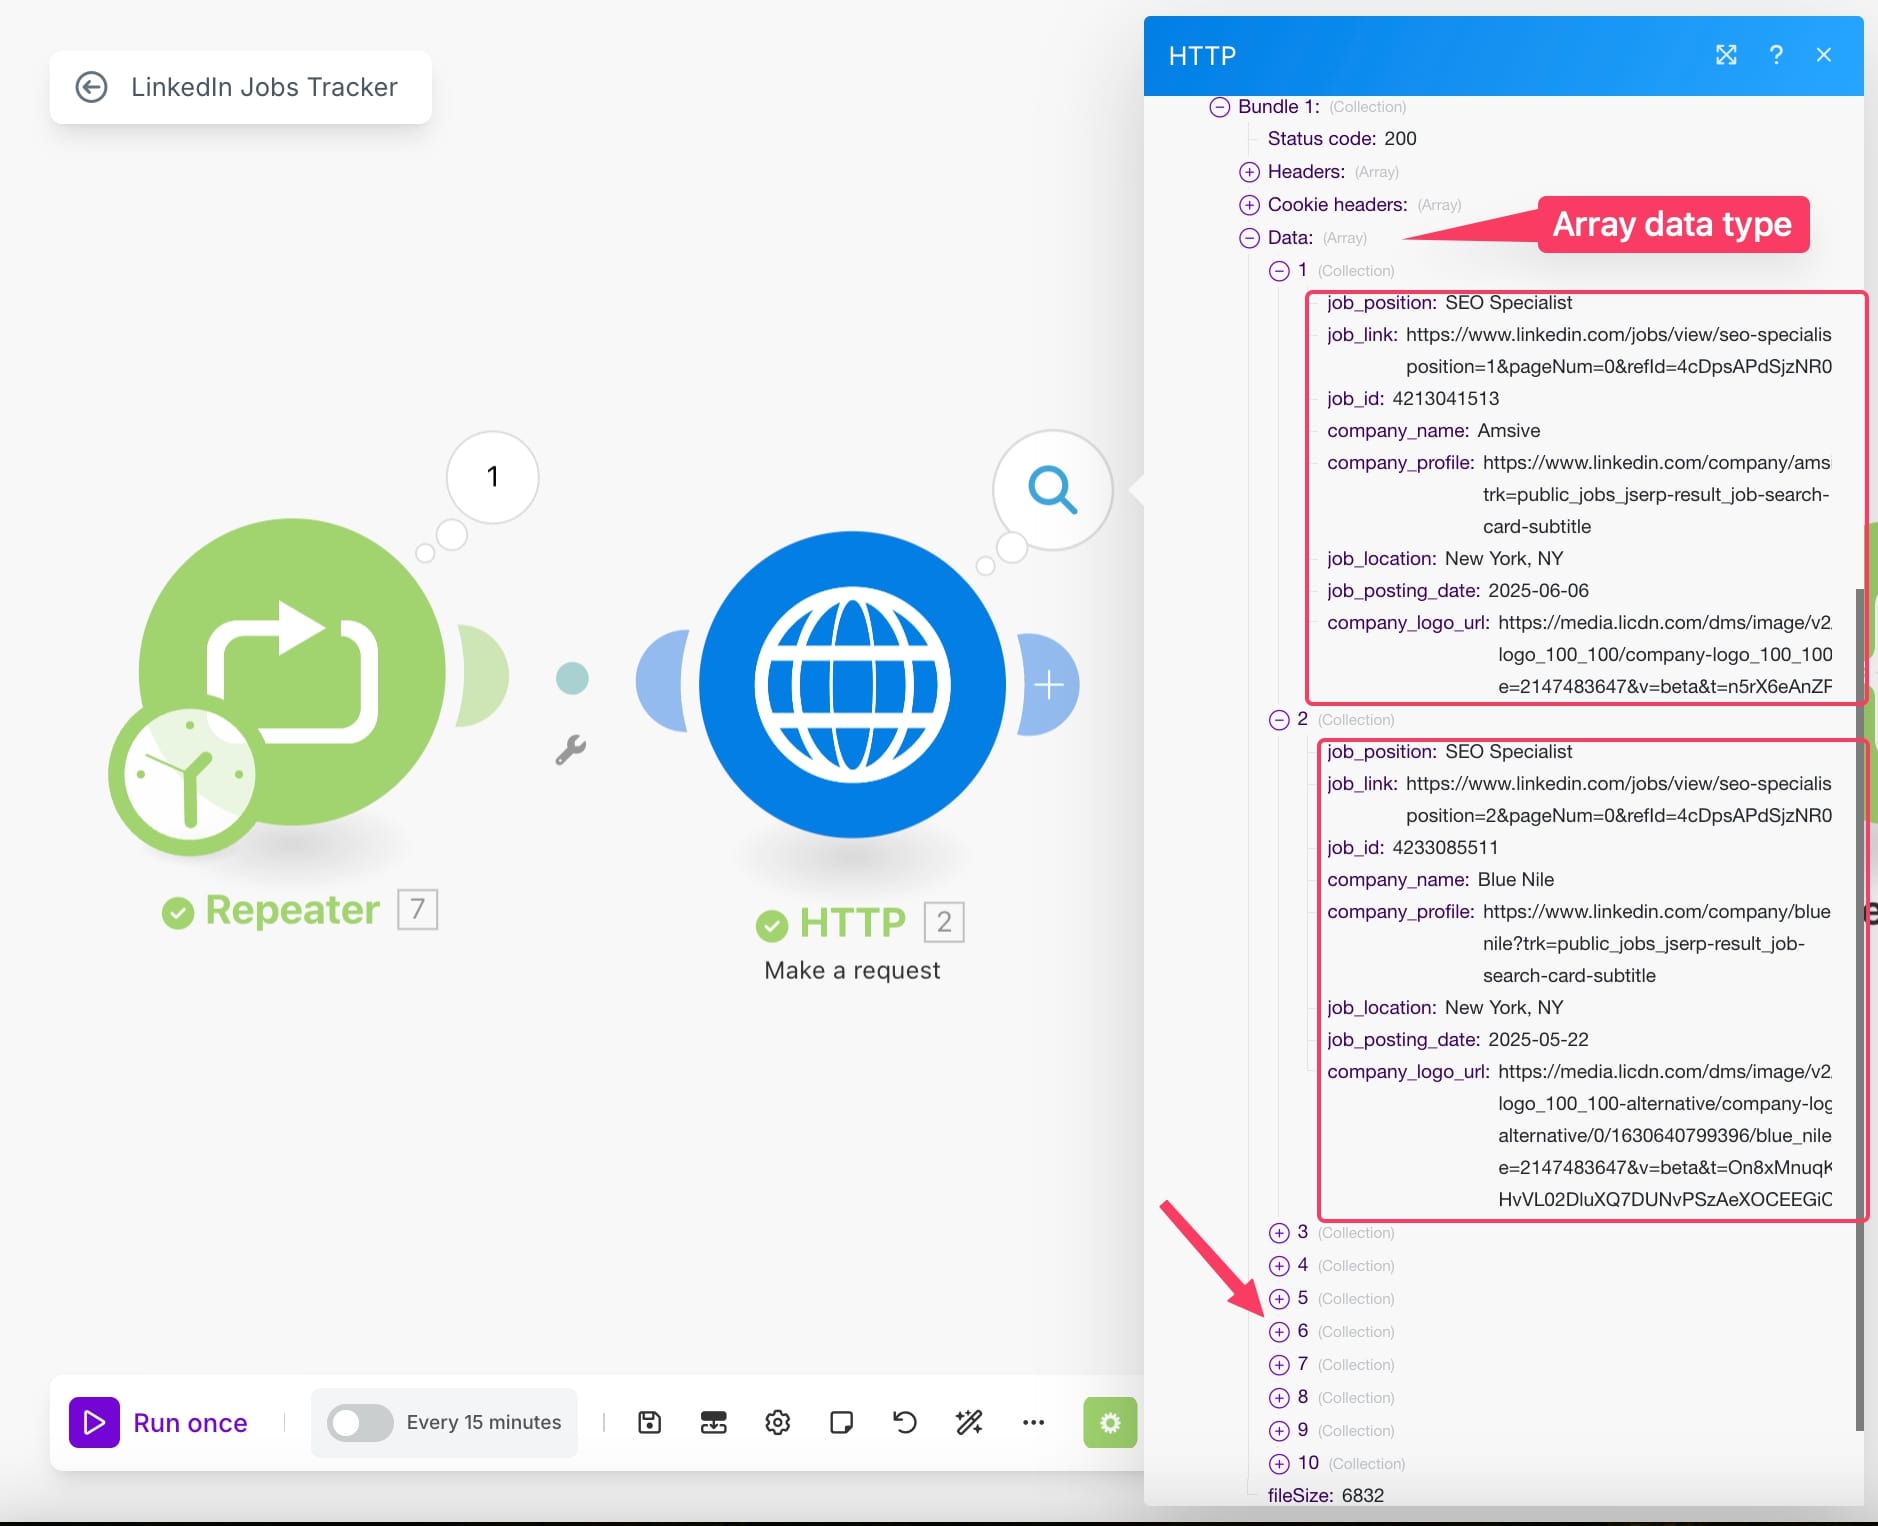This screenshot has width=1878, height=1526.
Task: Expand collection item 5
Action: pyautogui.click(x=1279, y=1299)
